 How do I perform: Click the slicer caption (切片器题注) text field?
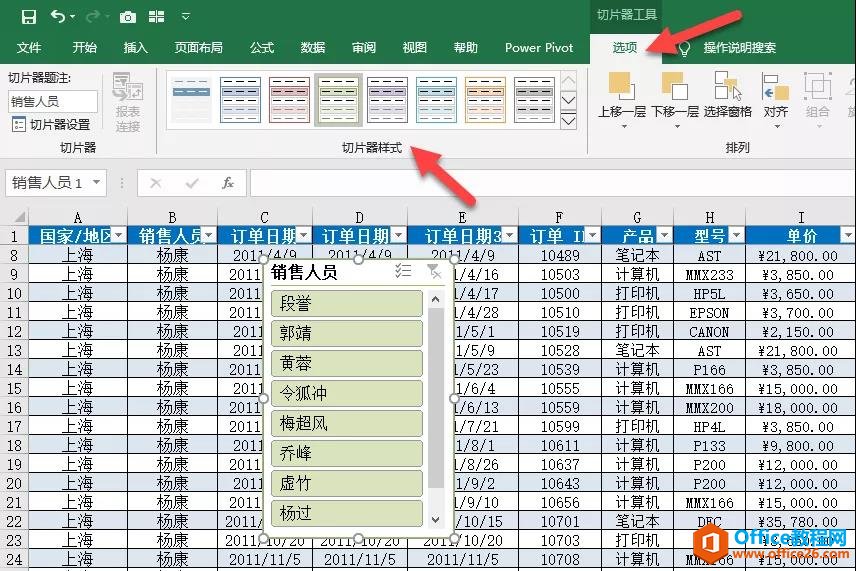point(53,101)
